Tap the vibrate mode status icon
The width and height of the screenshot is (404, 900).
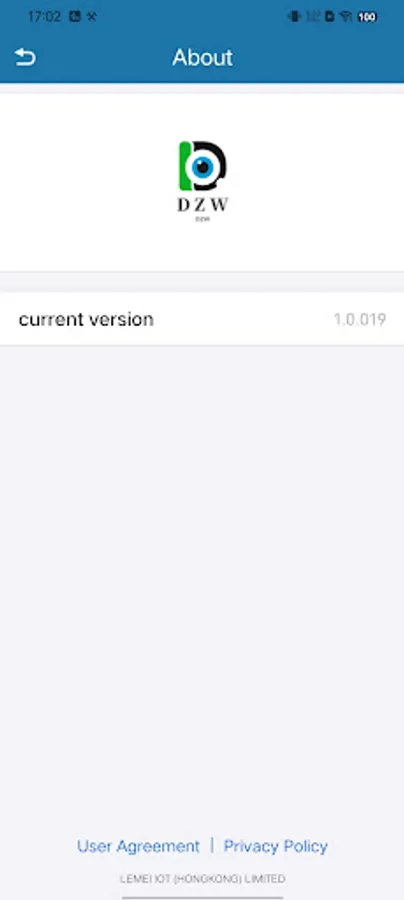pos(294,17)
